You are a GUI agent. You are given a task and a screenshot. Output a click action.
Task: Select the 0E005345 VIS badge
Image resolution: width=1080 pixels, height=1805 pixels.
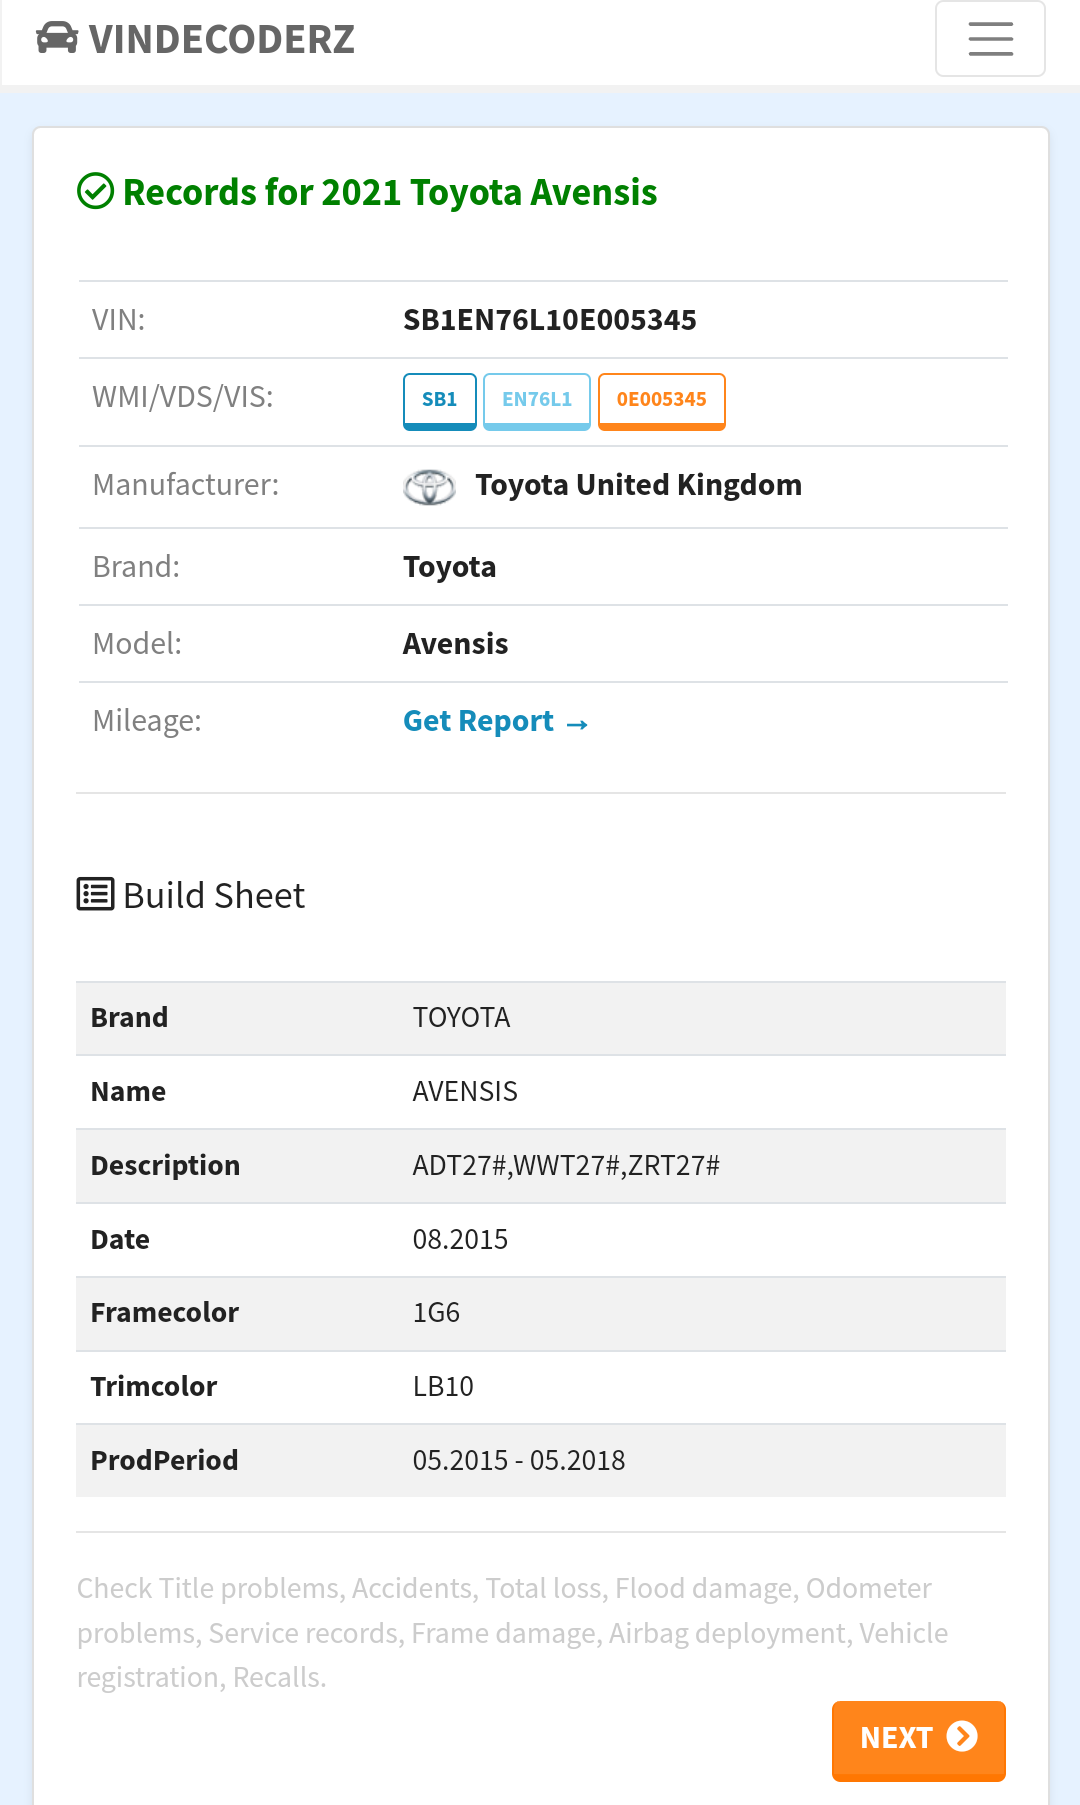point(661,400)
